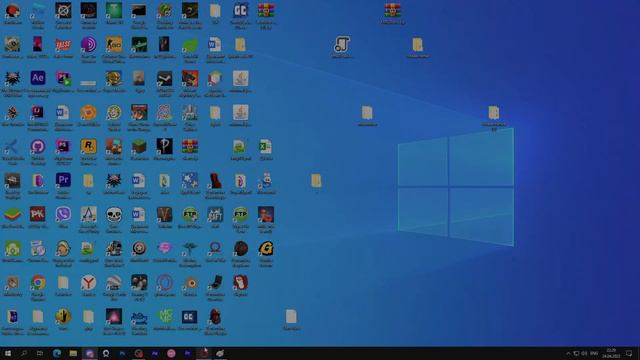The height and width of the screenshot is (360, 640).
Task: Select the purple Tor Browser onion icon
Action: [88, 44]
